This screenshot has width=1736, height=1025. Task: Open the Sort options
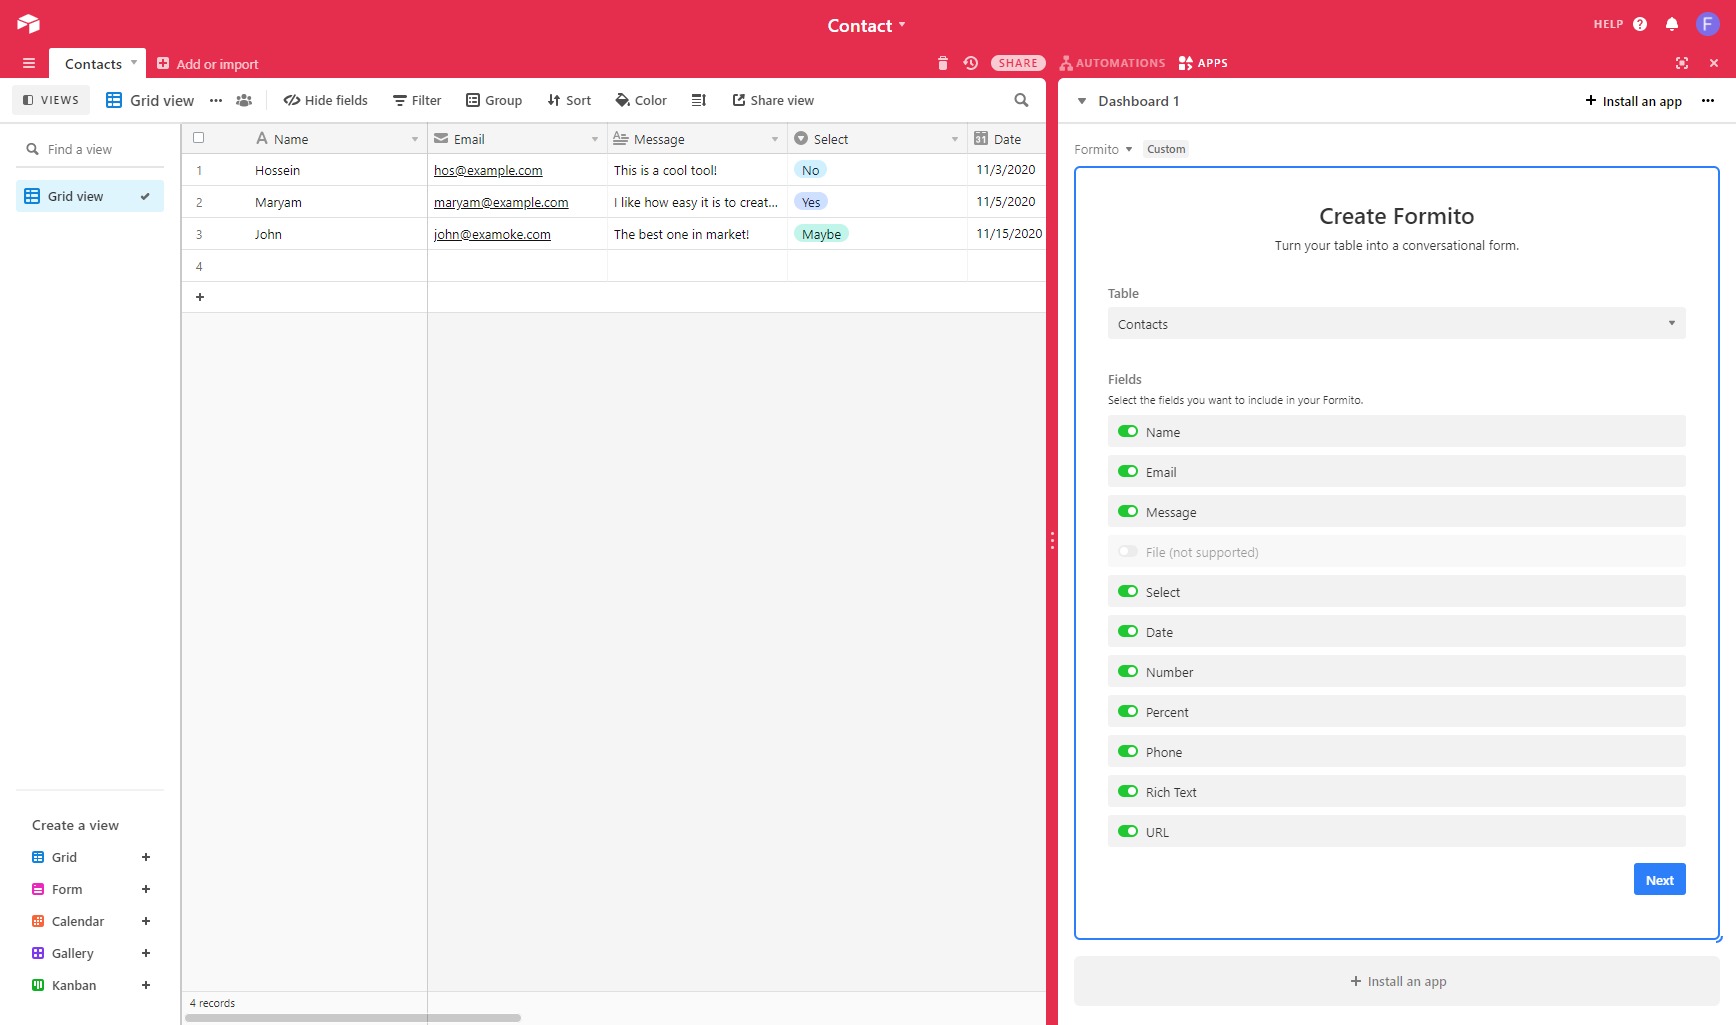pyautogui.click(x=569, y=100)
